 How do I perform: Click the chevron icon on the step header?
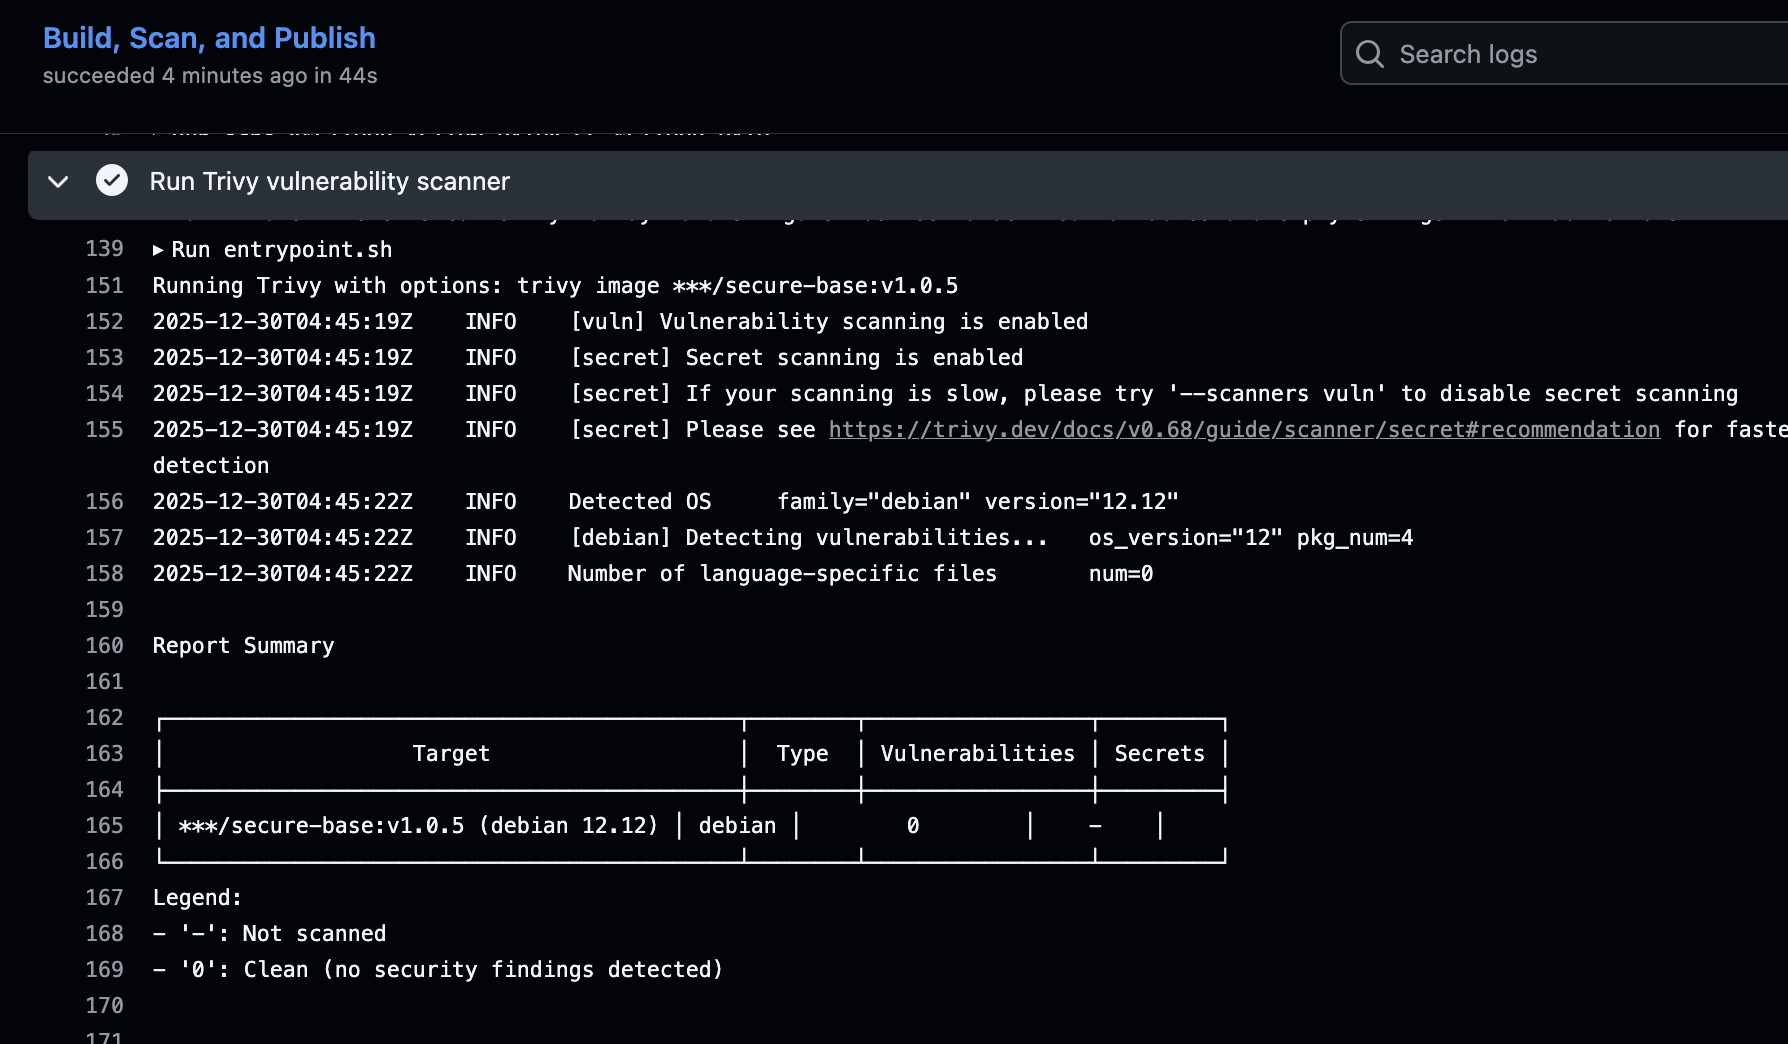[x=57, y=182]
